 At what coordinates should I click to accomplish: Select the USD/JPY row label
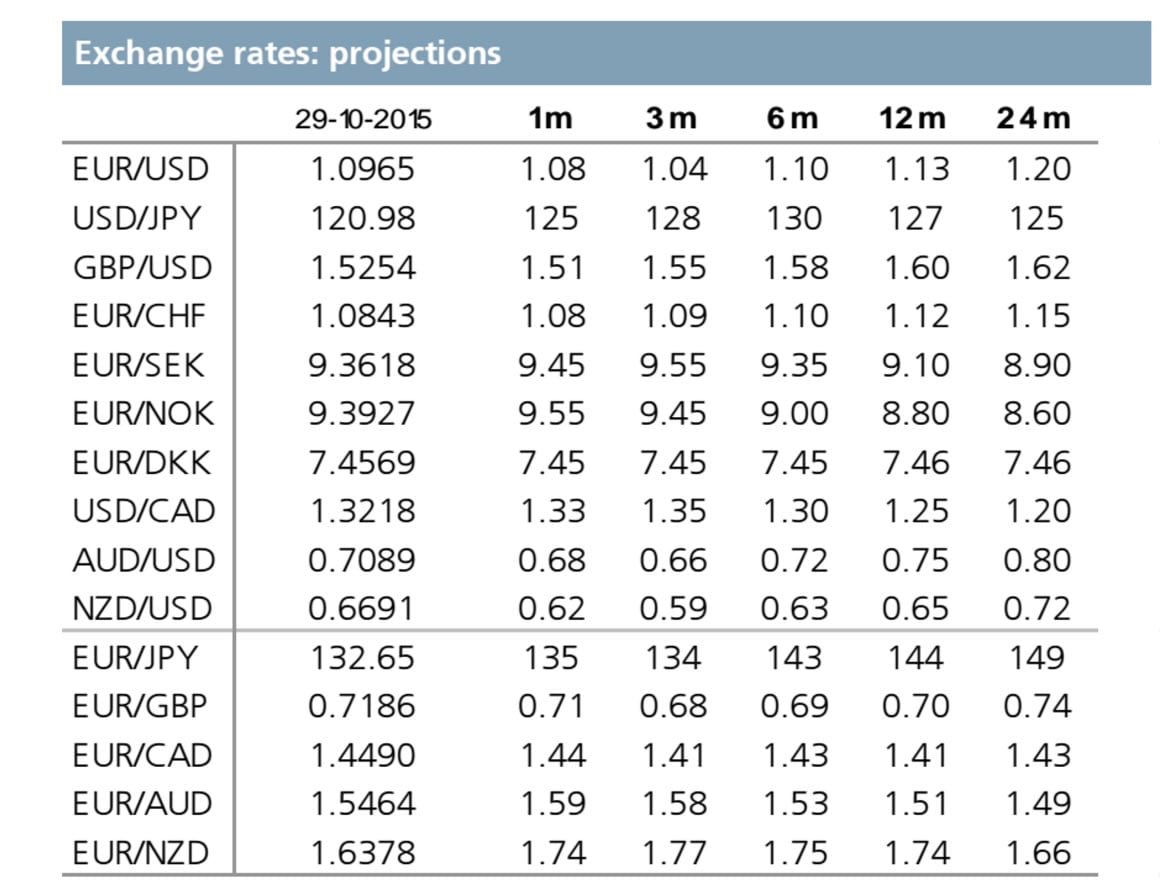pos(140,218)
